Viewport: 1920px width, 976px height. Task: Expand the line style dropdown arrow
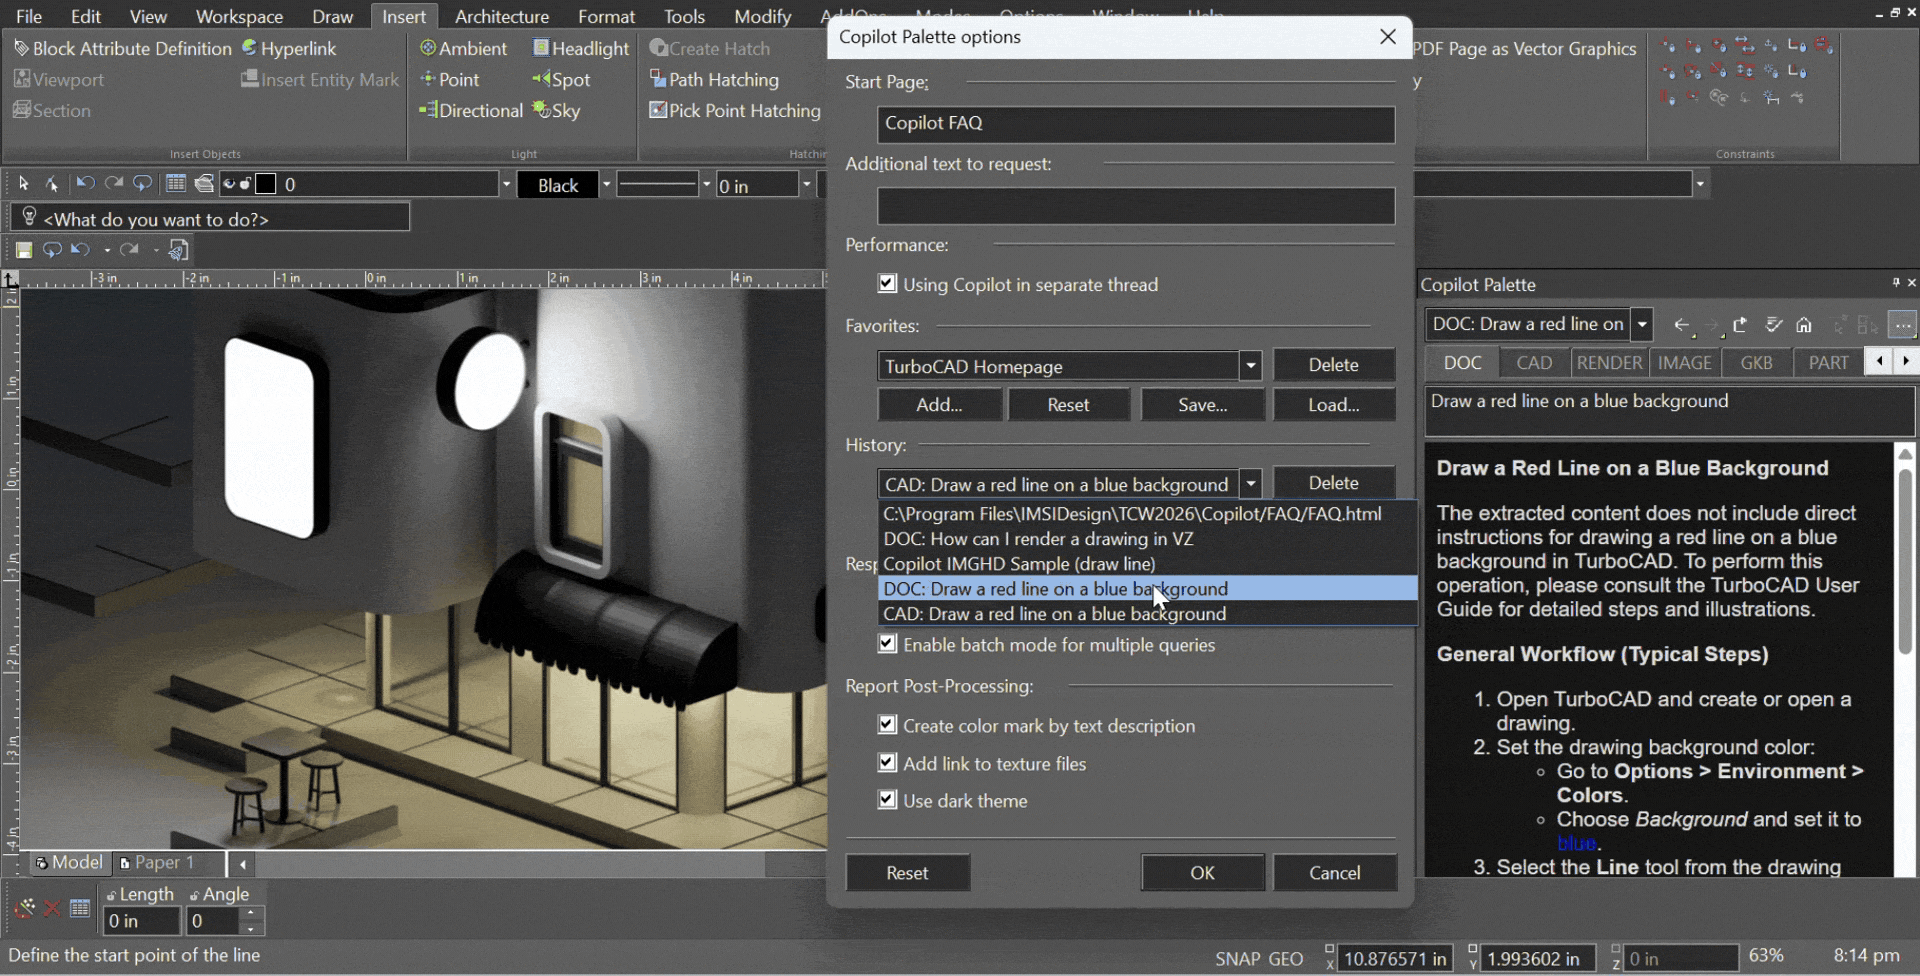(706, 184)
